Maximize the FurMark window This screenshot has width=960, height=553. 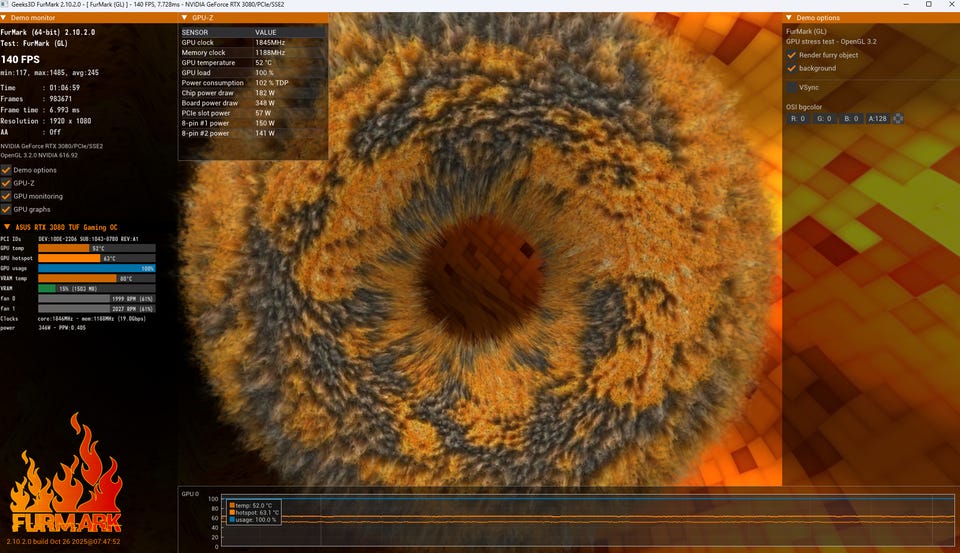[x=929, y=4]
